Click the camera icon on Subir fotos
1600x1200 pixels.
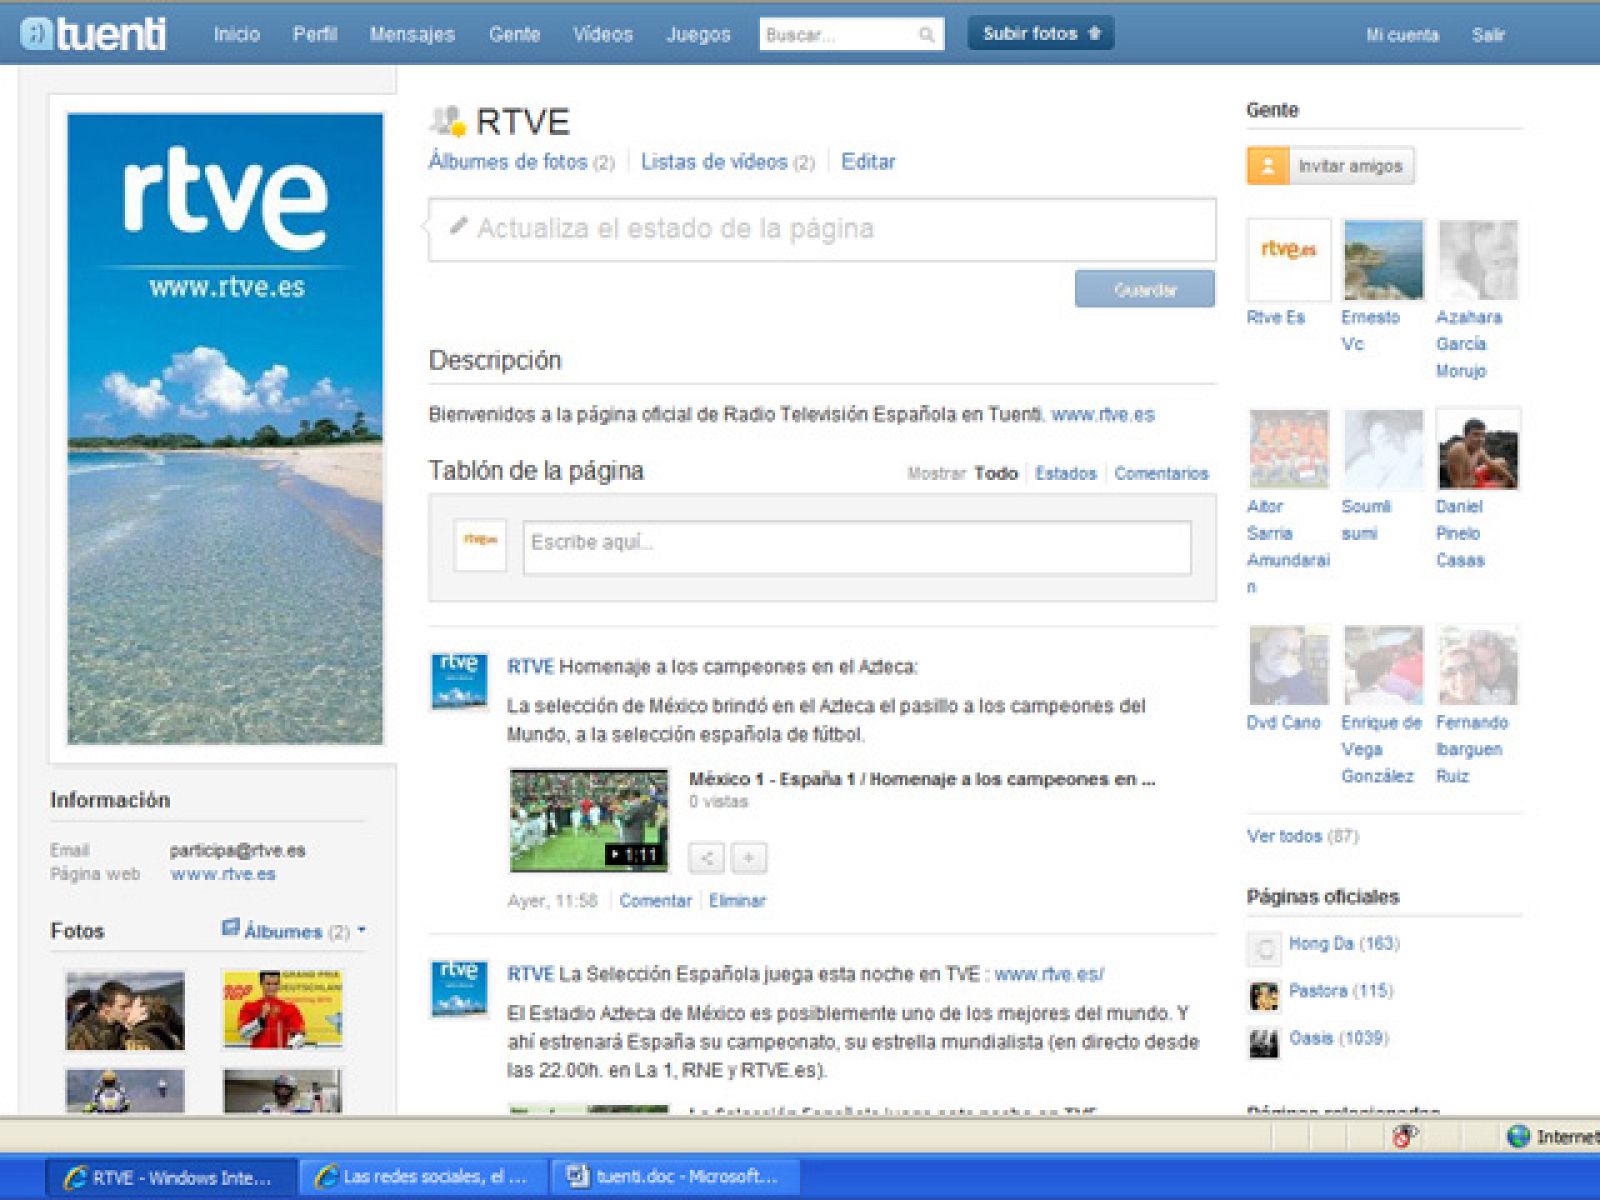pos(1096,32)
